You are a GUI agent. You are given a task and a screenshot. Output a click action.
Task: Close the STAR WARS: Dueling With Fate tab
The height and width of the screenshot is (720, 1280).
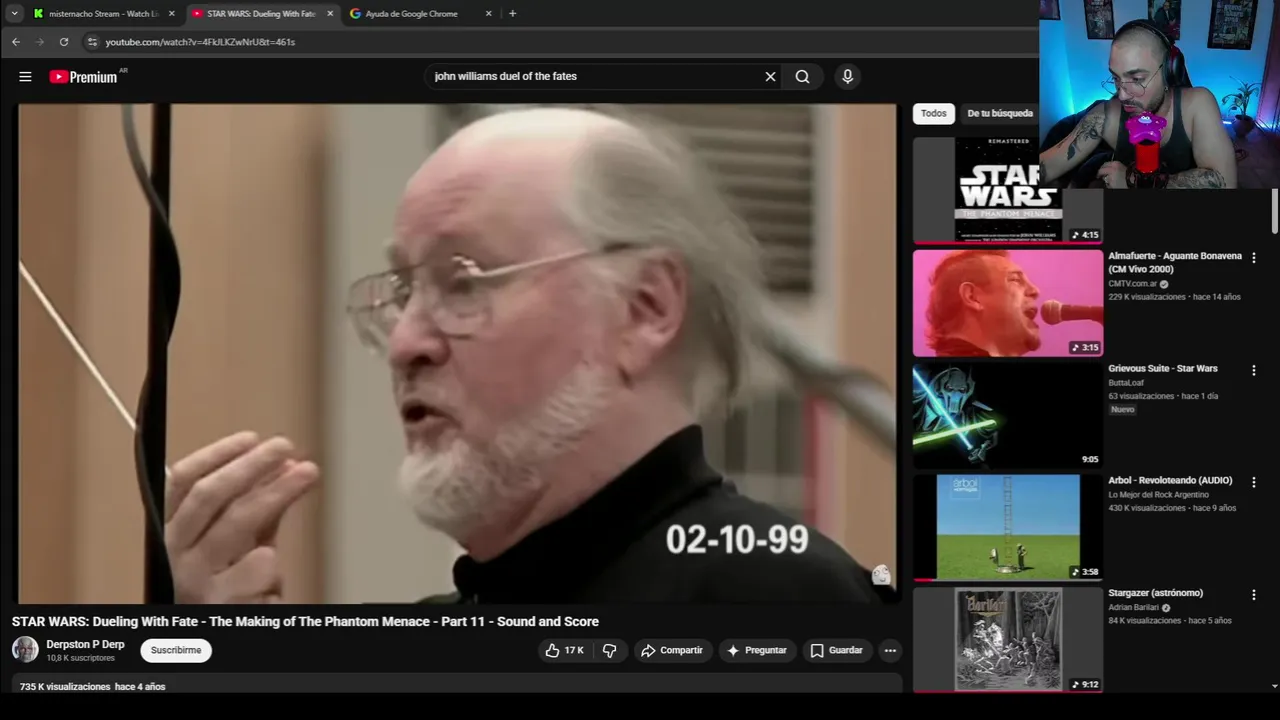click(330, 13)
